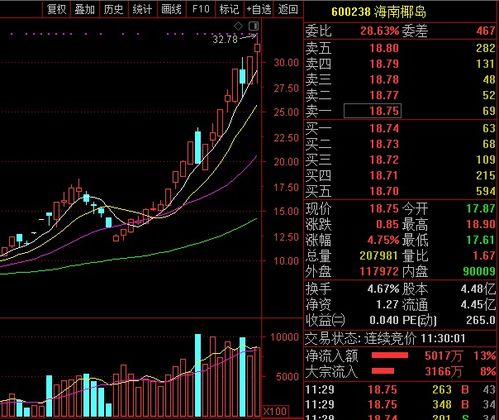This screenshot has width=499, height=420.
Task: Click the X100 volume unit label
Action: (275, 411)
